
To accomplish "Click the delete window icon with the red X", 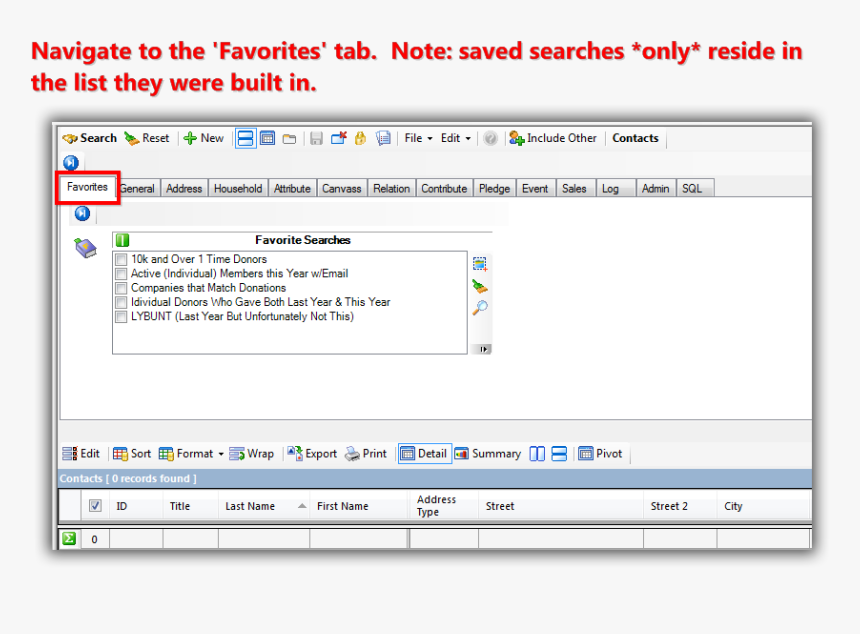I will pos(339,138).
